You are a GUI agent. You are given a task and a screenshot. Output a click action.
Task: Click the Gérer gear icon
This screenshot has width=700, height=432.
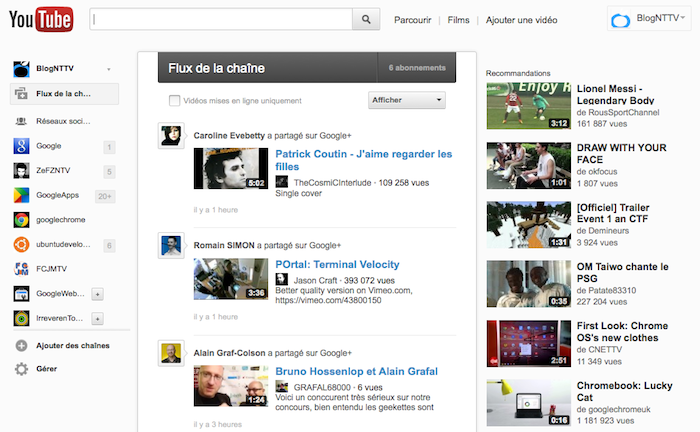click(x=21, y=369)
